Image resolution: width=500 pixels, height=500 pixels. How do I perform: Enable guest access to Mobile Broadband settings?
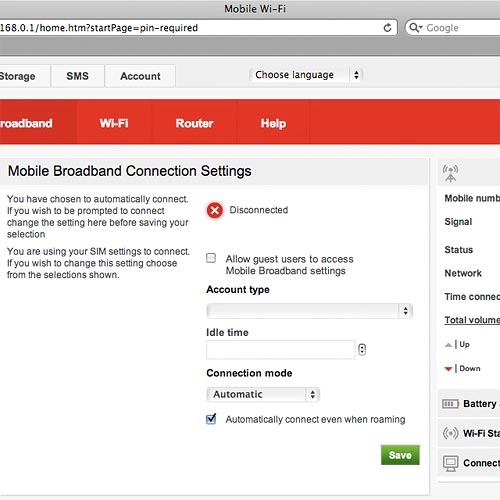[x=211, y=258]
